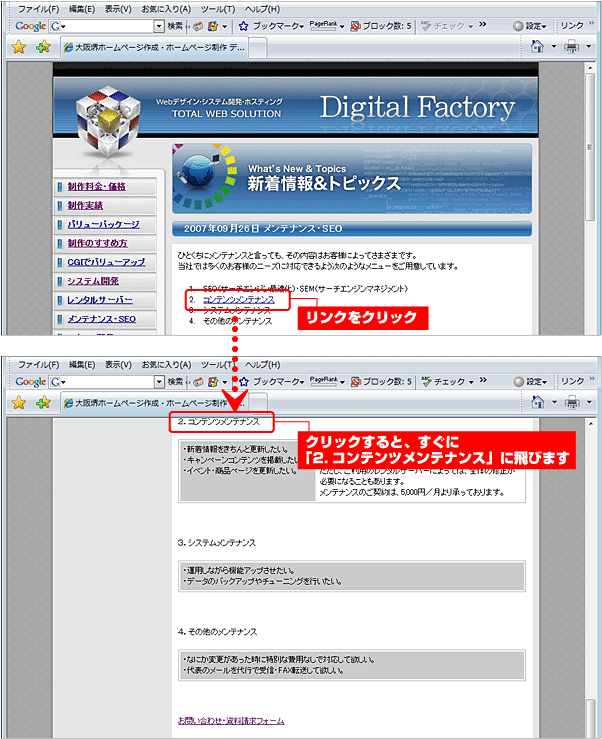
Task: Click the Digital Factory header banner title
Action: 417,107
